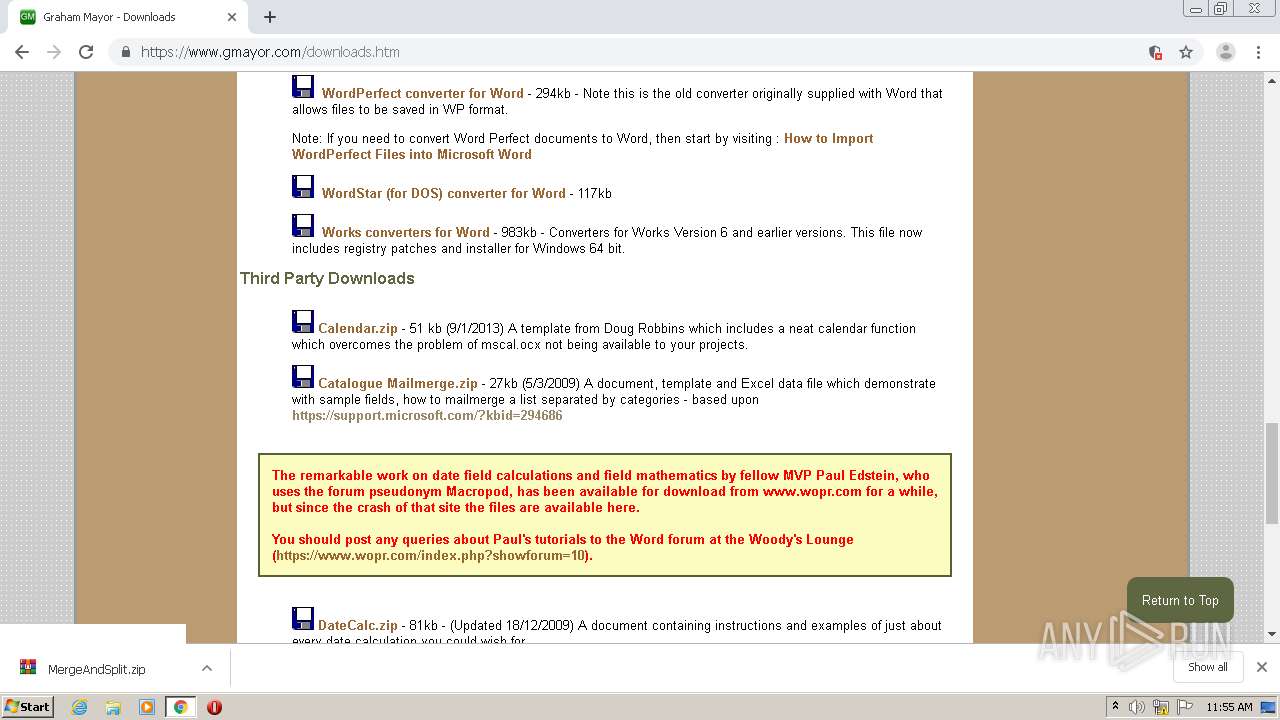The width and height of the screenshot is (1280, 720).
Task: Close the Graham Mayor - Downloads tab
Action: pos(232,17)
